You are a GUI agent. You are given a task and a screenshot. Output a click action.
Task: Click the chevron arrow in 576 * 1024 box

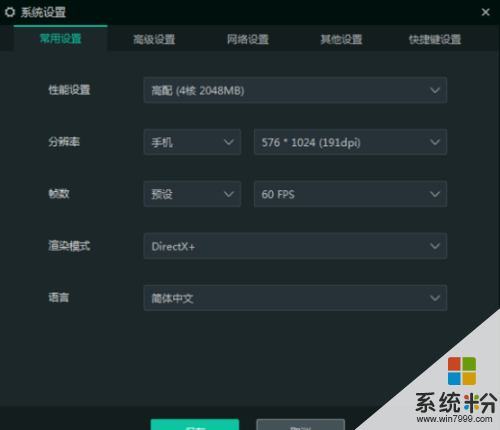pos(435,142)
